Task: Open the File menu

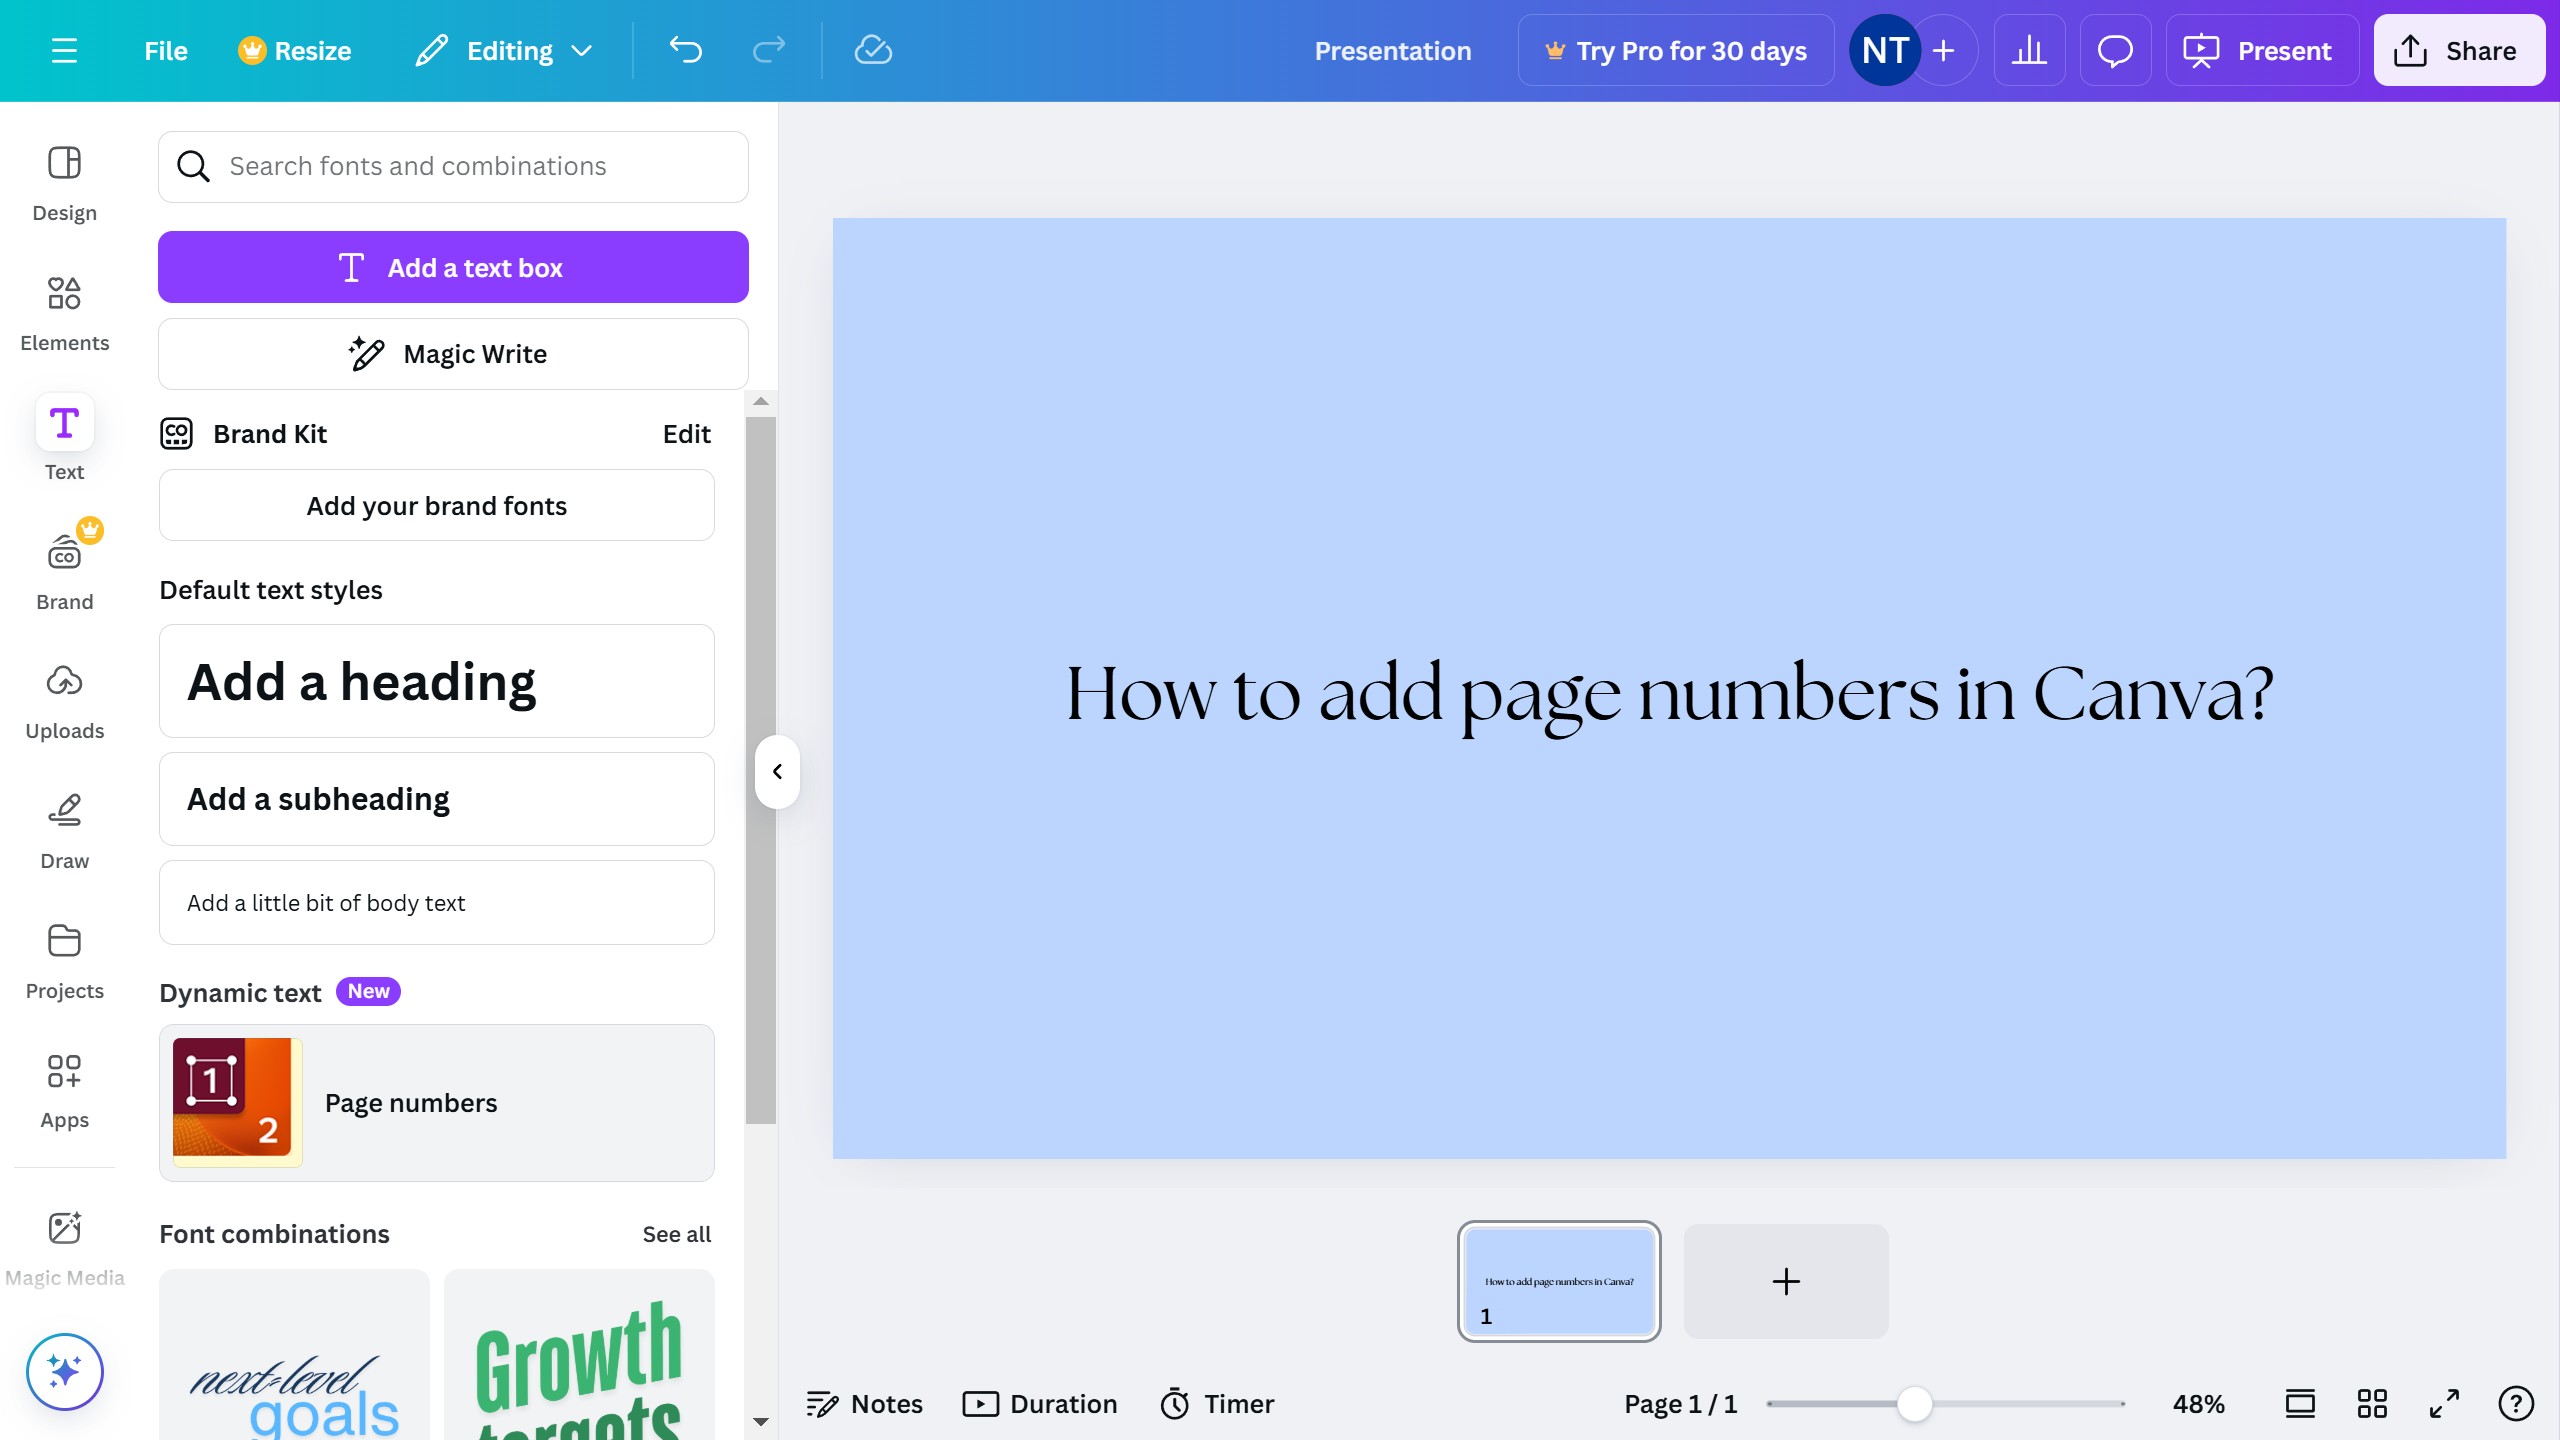Action: pyautogui.click(x=166, y=50)
